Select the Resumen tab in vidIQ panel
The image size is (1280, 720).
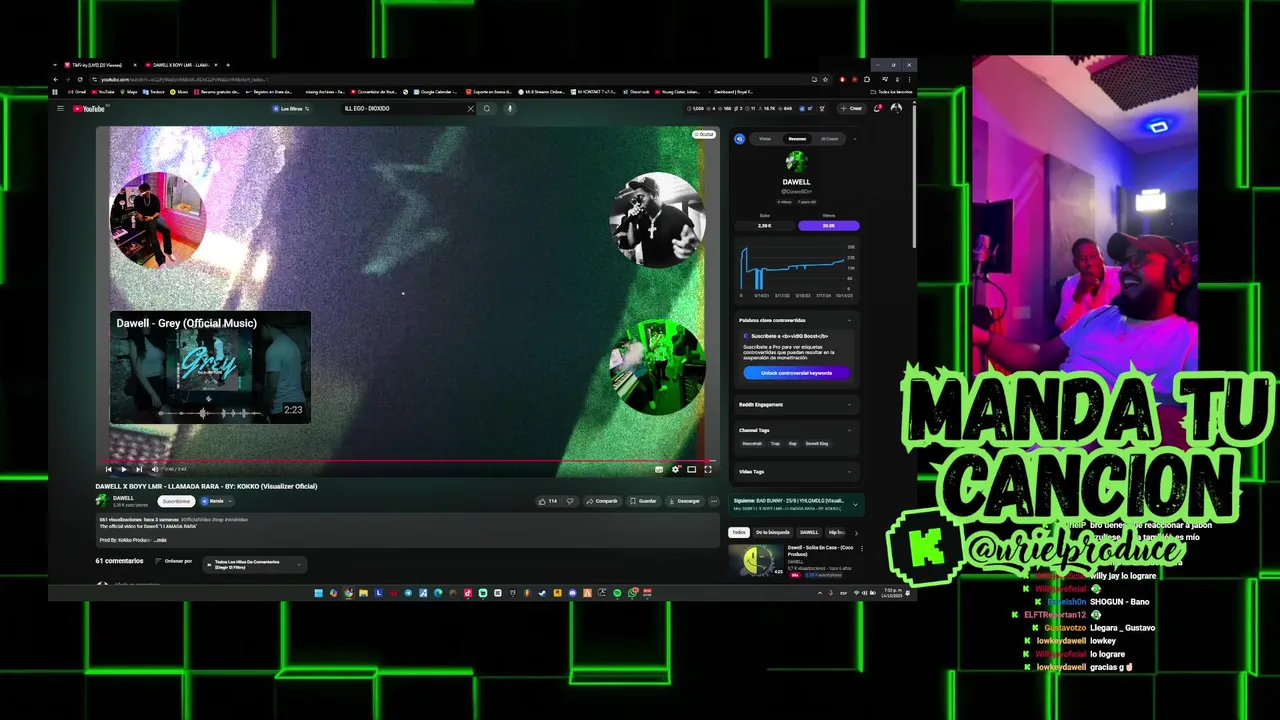[797, 139]
